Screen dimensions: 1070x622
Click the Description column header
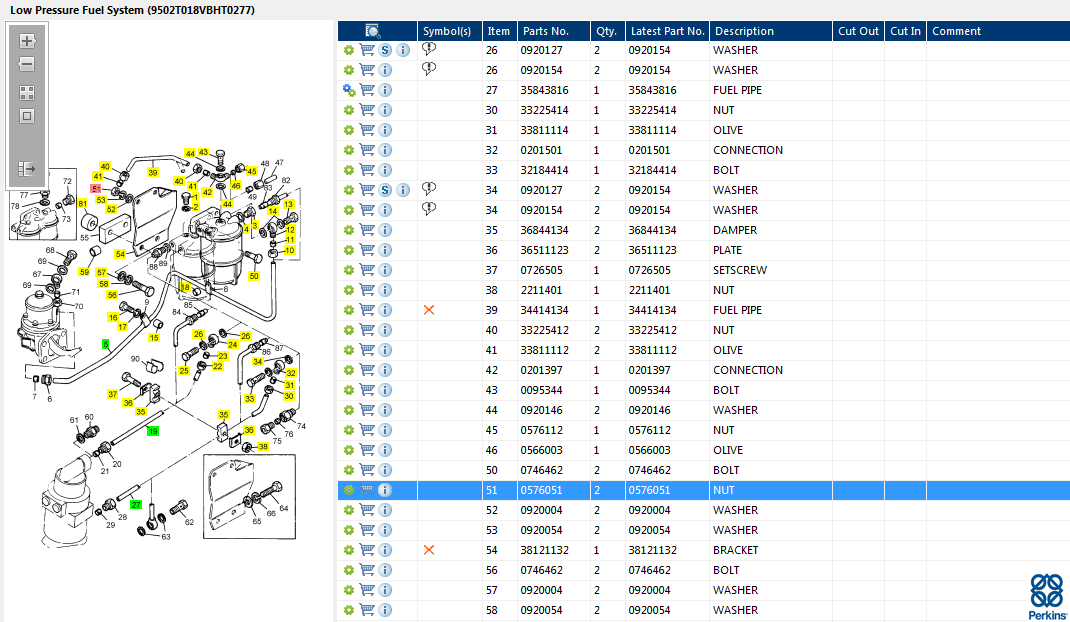click(x=770, y=31)
